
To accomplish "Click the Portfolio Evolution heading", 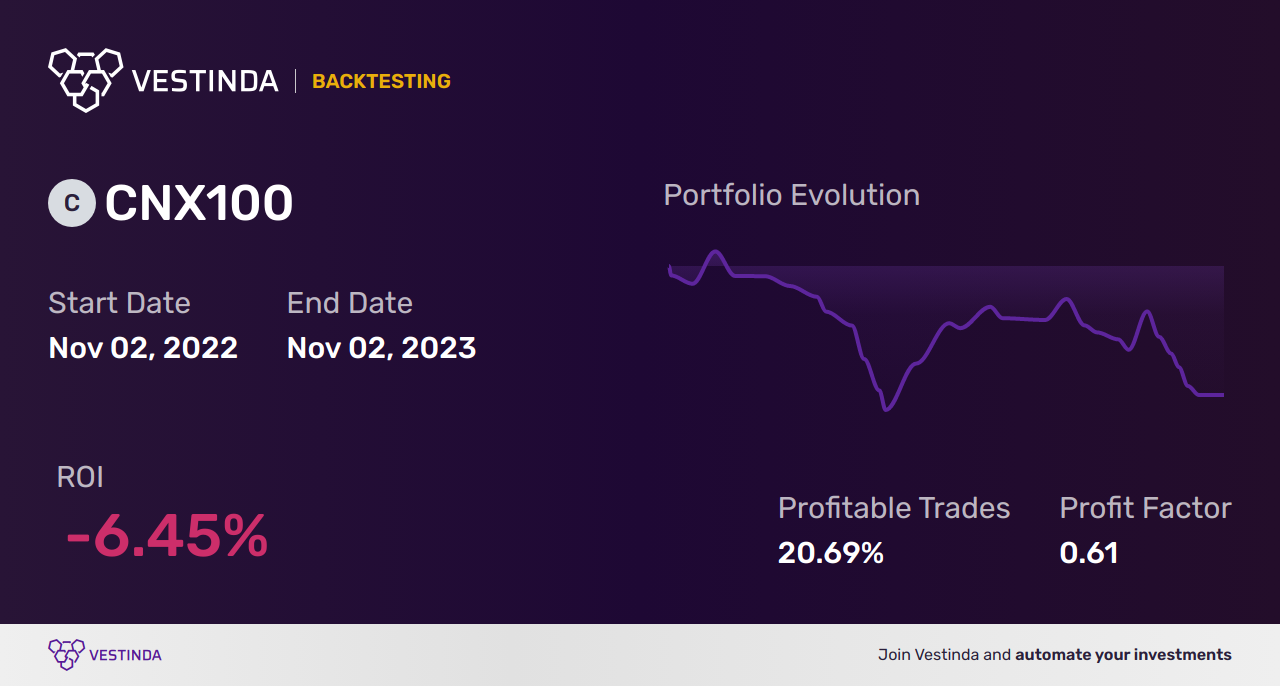I will coord(791,195).
